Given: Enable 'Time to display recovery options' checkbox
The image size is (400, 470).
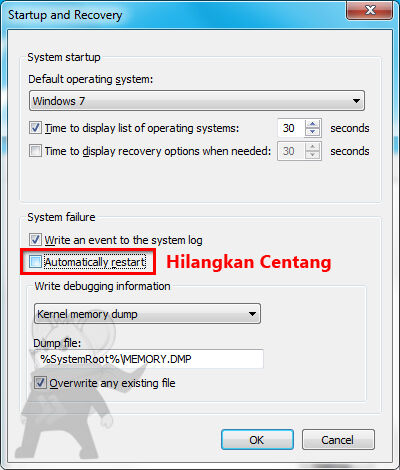Looking at the screenshot, I should click(35, 151).
